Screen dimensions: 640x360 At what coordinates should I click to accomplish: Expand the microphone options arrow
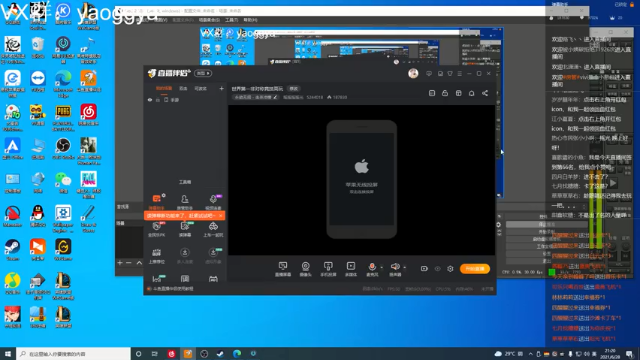pyautogui.click(x=382, y=267)
